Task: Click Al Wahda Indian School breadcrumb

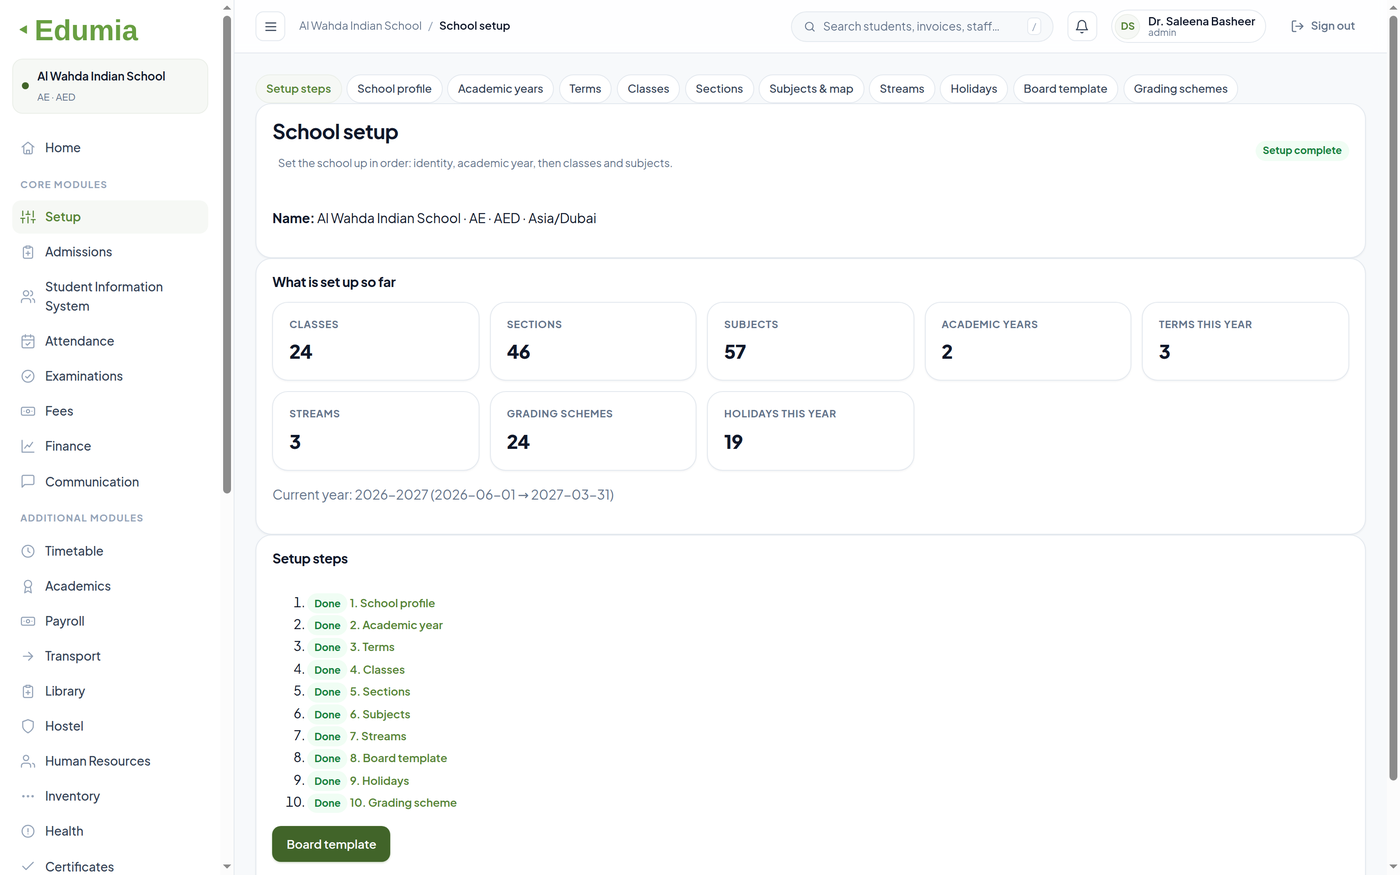Action: tap(360, 26)
